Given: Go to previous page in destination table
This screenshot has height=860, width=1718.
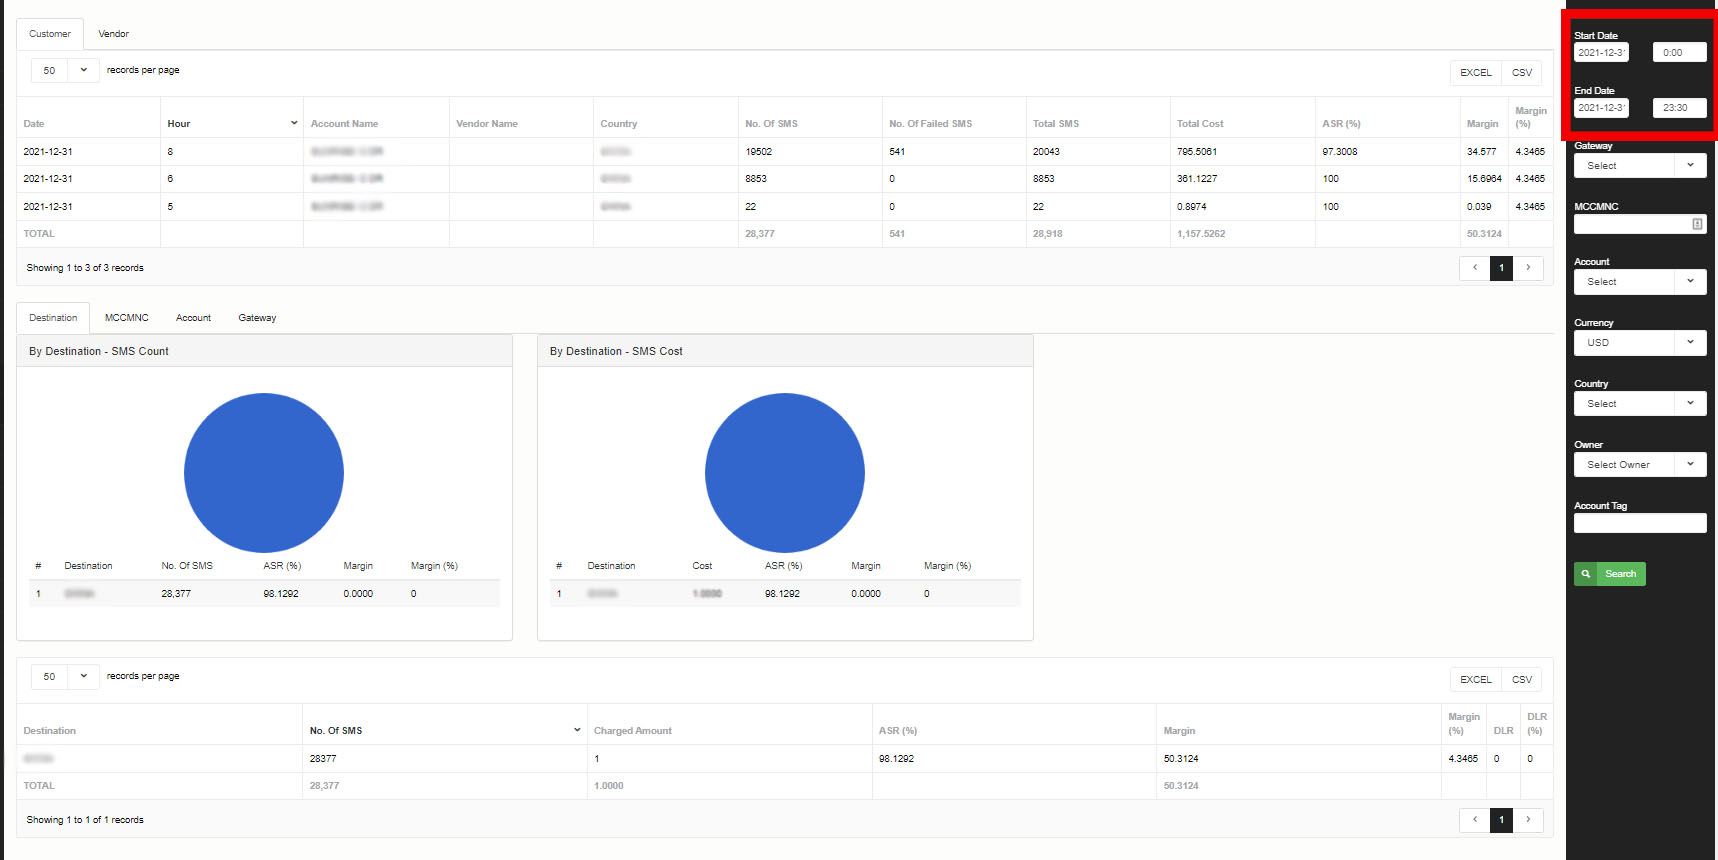Looking at the screenshot, I should click(1475, 820).
